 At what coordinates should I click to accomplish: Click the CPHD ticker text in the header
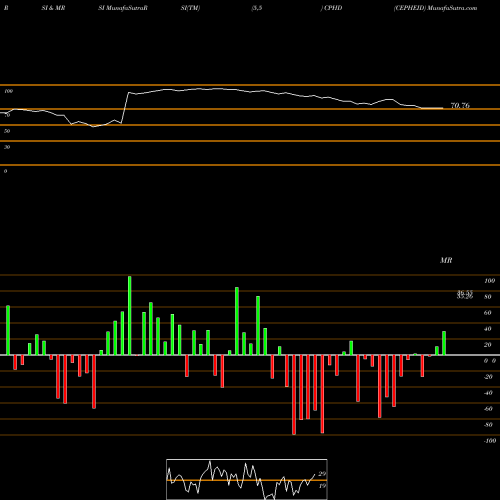tap(333, 8)
